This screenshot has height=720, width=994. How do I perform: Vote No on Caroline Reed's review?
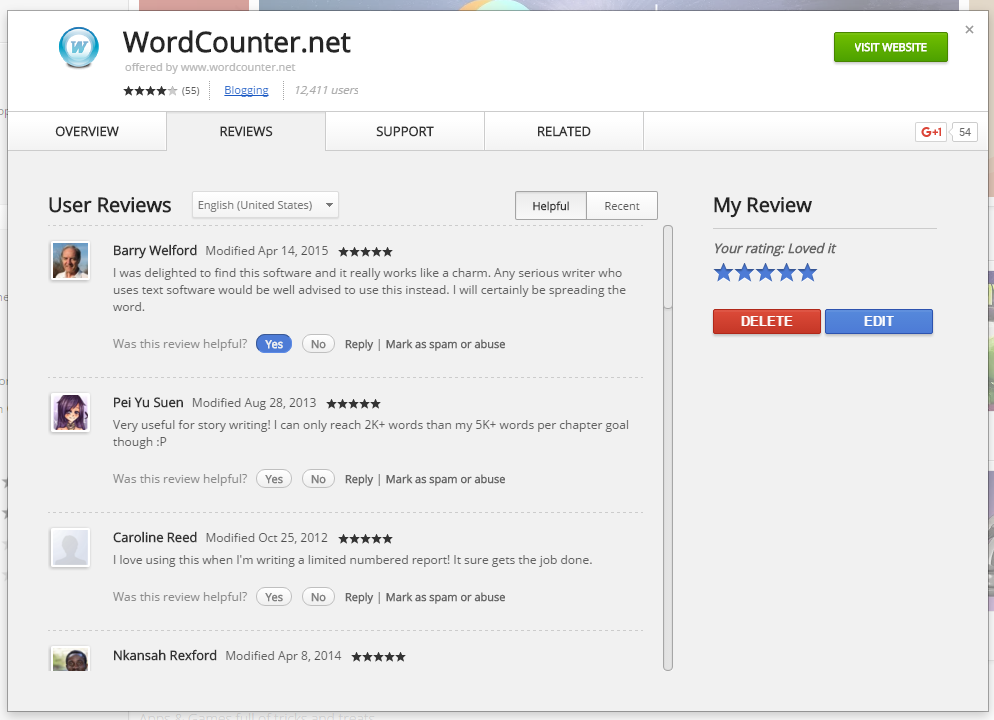click(x=318, y=597)
